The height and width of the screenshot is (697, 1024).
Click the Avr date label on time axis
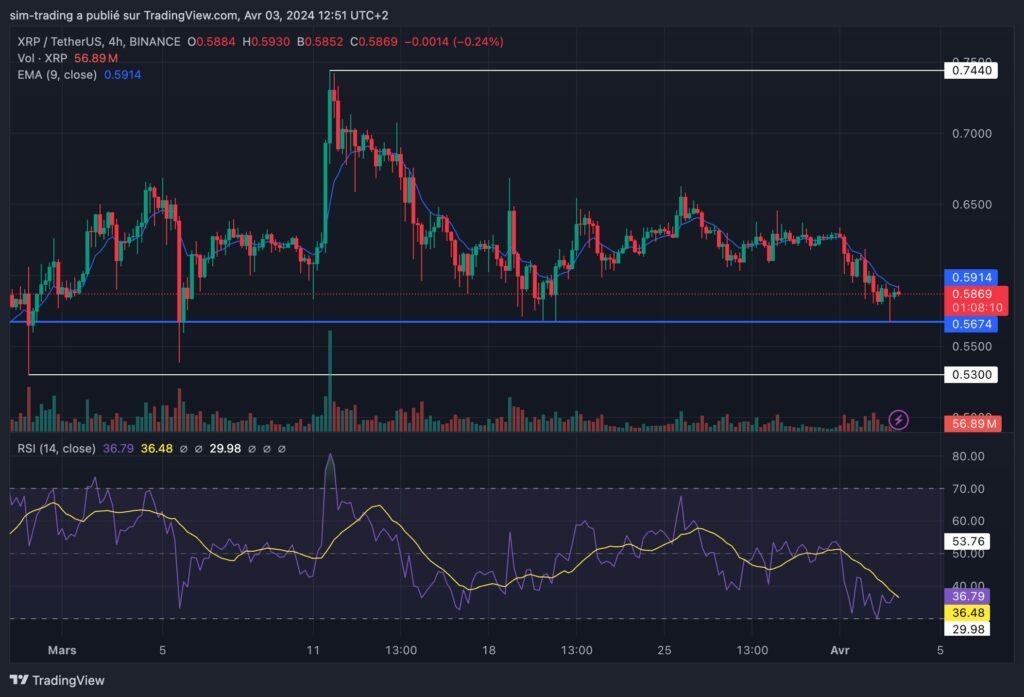coord(840,650)
